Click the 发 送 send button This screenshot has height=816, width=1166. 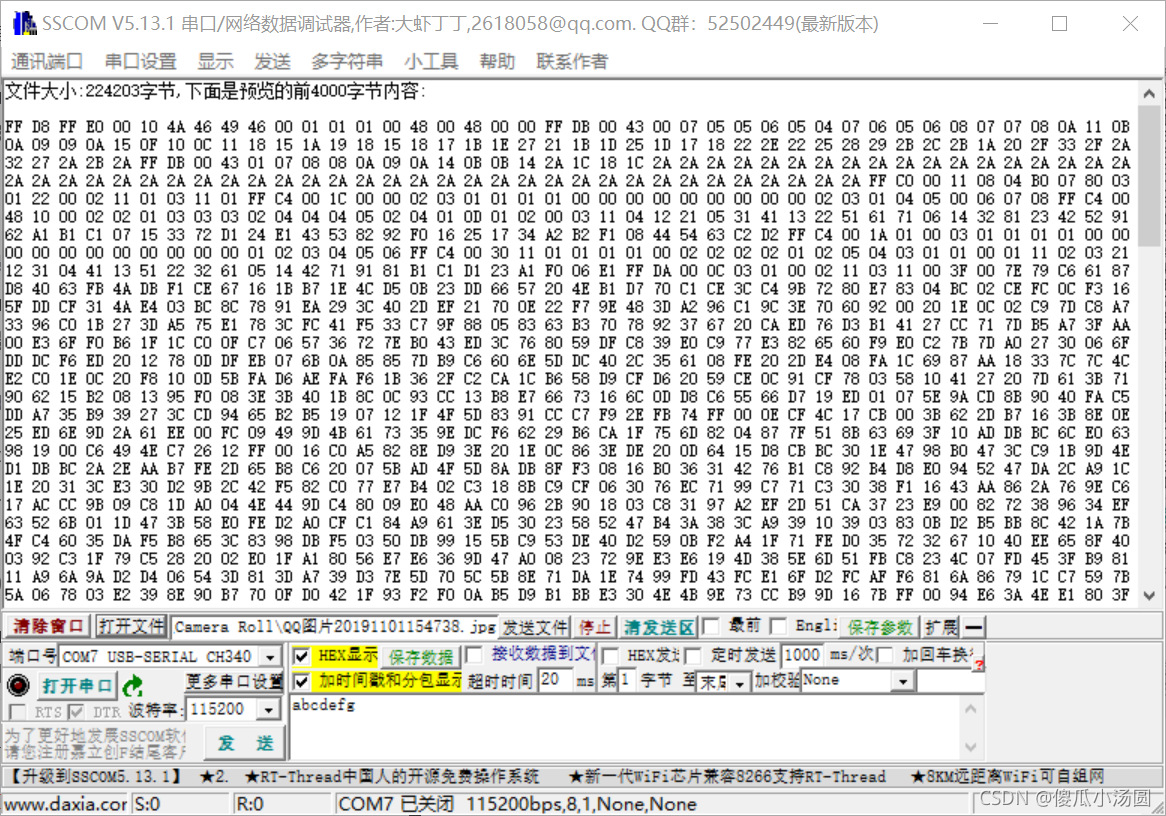click(245, 742)
